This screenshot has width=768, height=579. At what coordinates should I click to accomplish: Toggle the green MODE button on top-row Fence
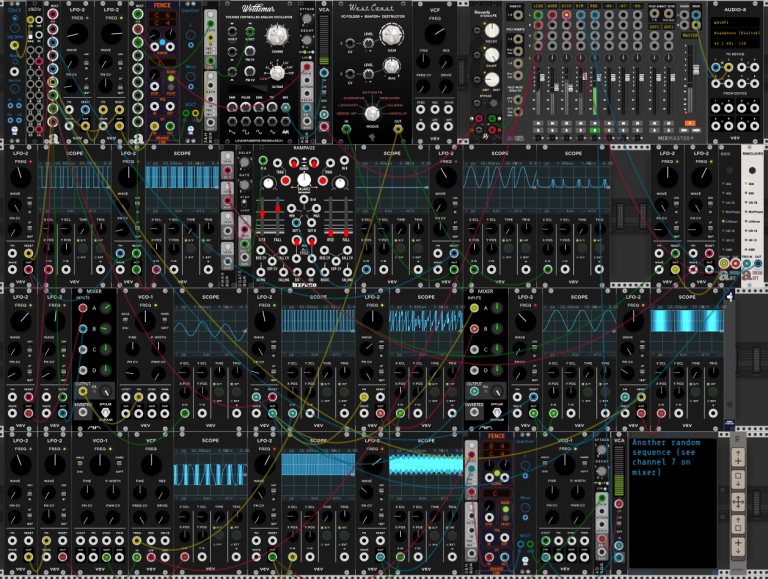point(171,78)
